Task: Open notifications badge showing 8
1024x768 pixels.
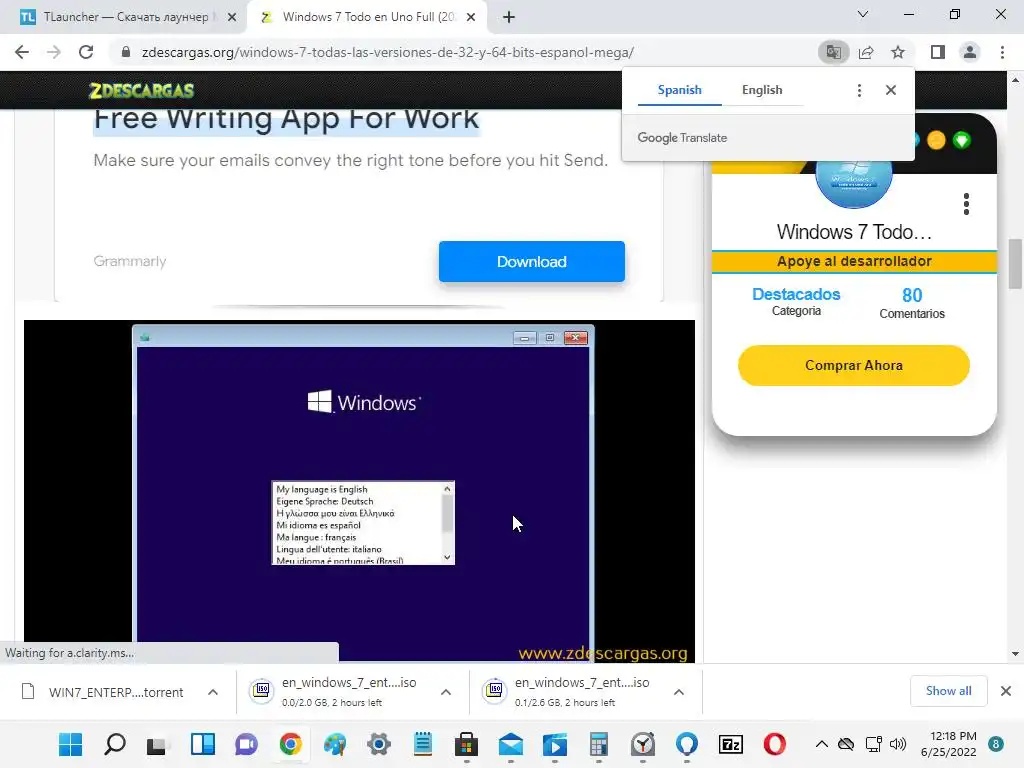Action: (x=996, y=744)
